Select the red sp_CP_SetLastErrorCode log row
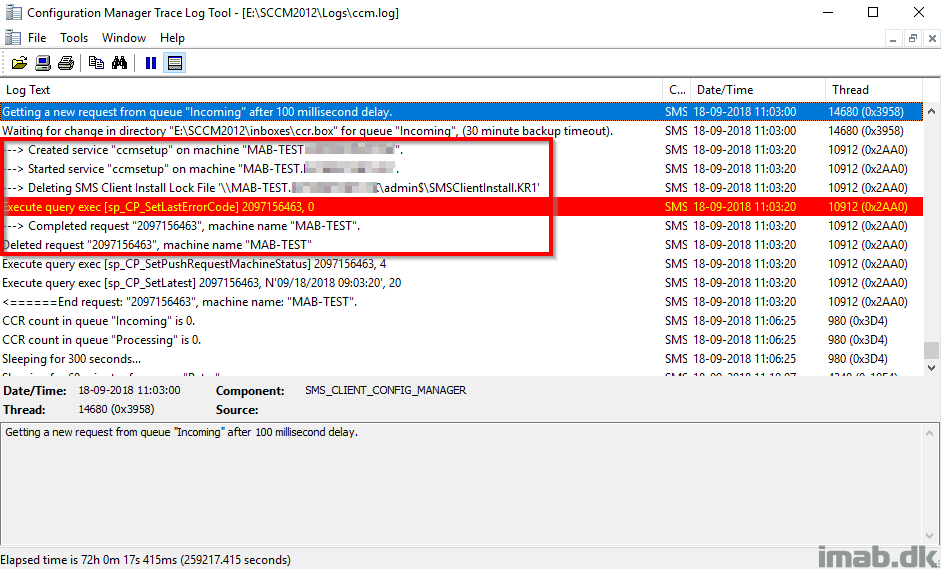The width and height of the screenshot is (941, 569). [x=330, y=207]
